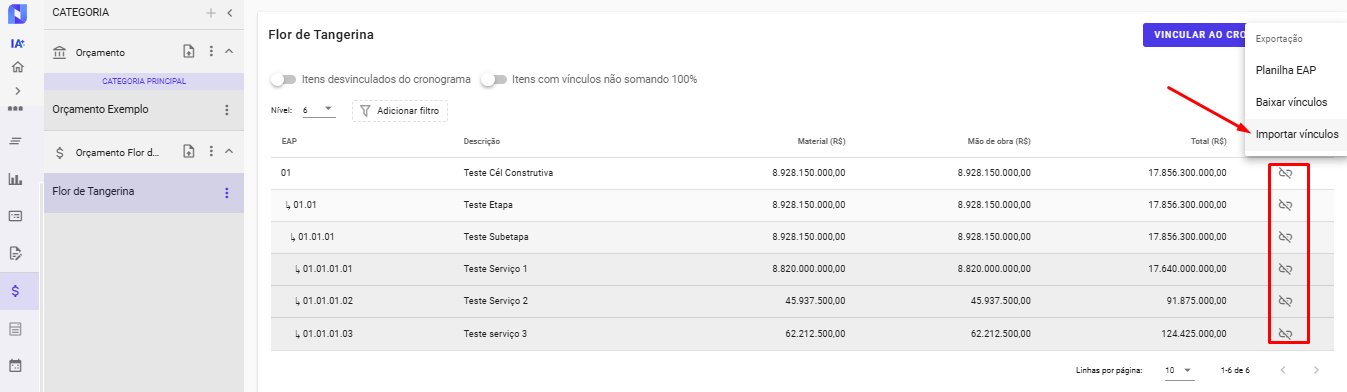Image resolution: width=1347 pixels, height=392 pixels.
Task: Open the dollar-sign budget icon in the sidebar
Action: 16,291
